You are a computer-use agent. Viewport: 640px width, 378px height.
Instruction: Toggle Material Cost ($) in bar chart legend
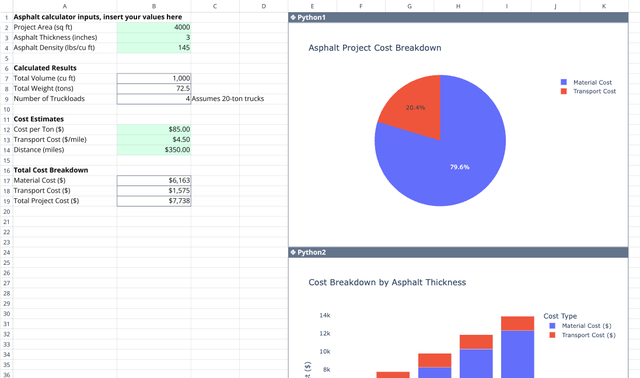[580, 326]
